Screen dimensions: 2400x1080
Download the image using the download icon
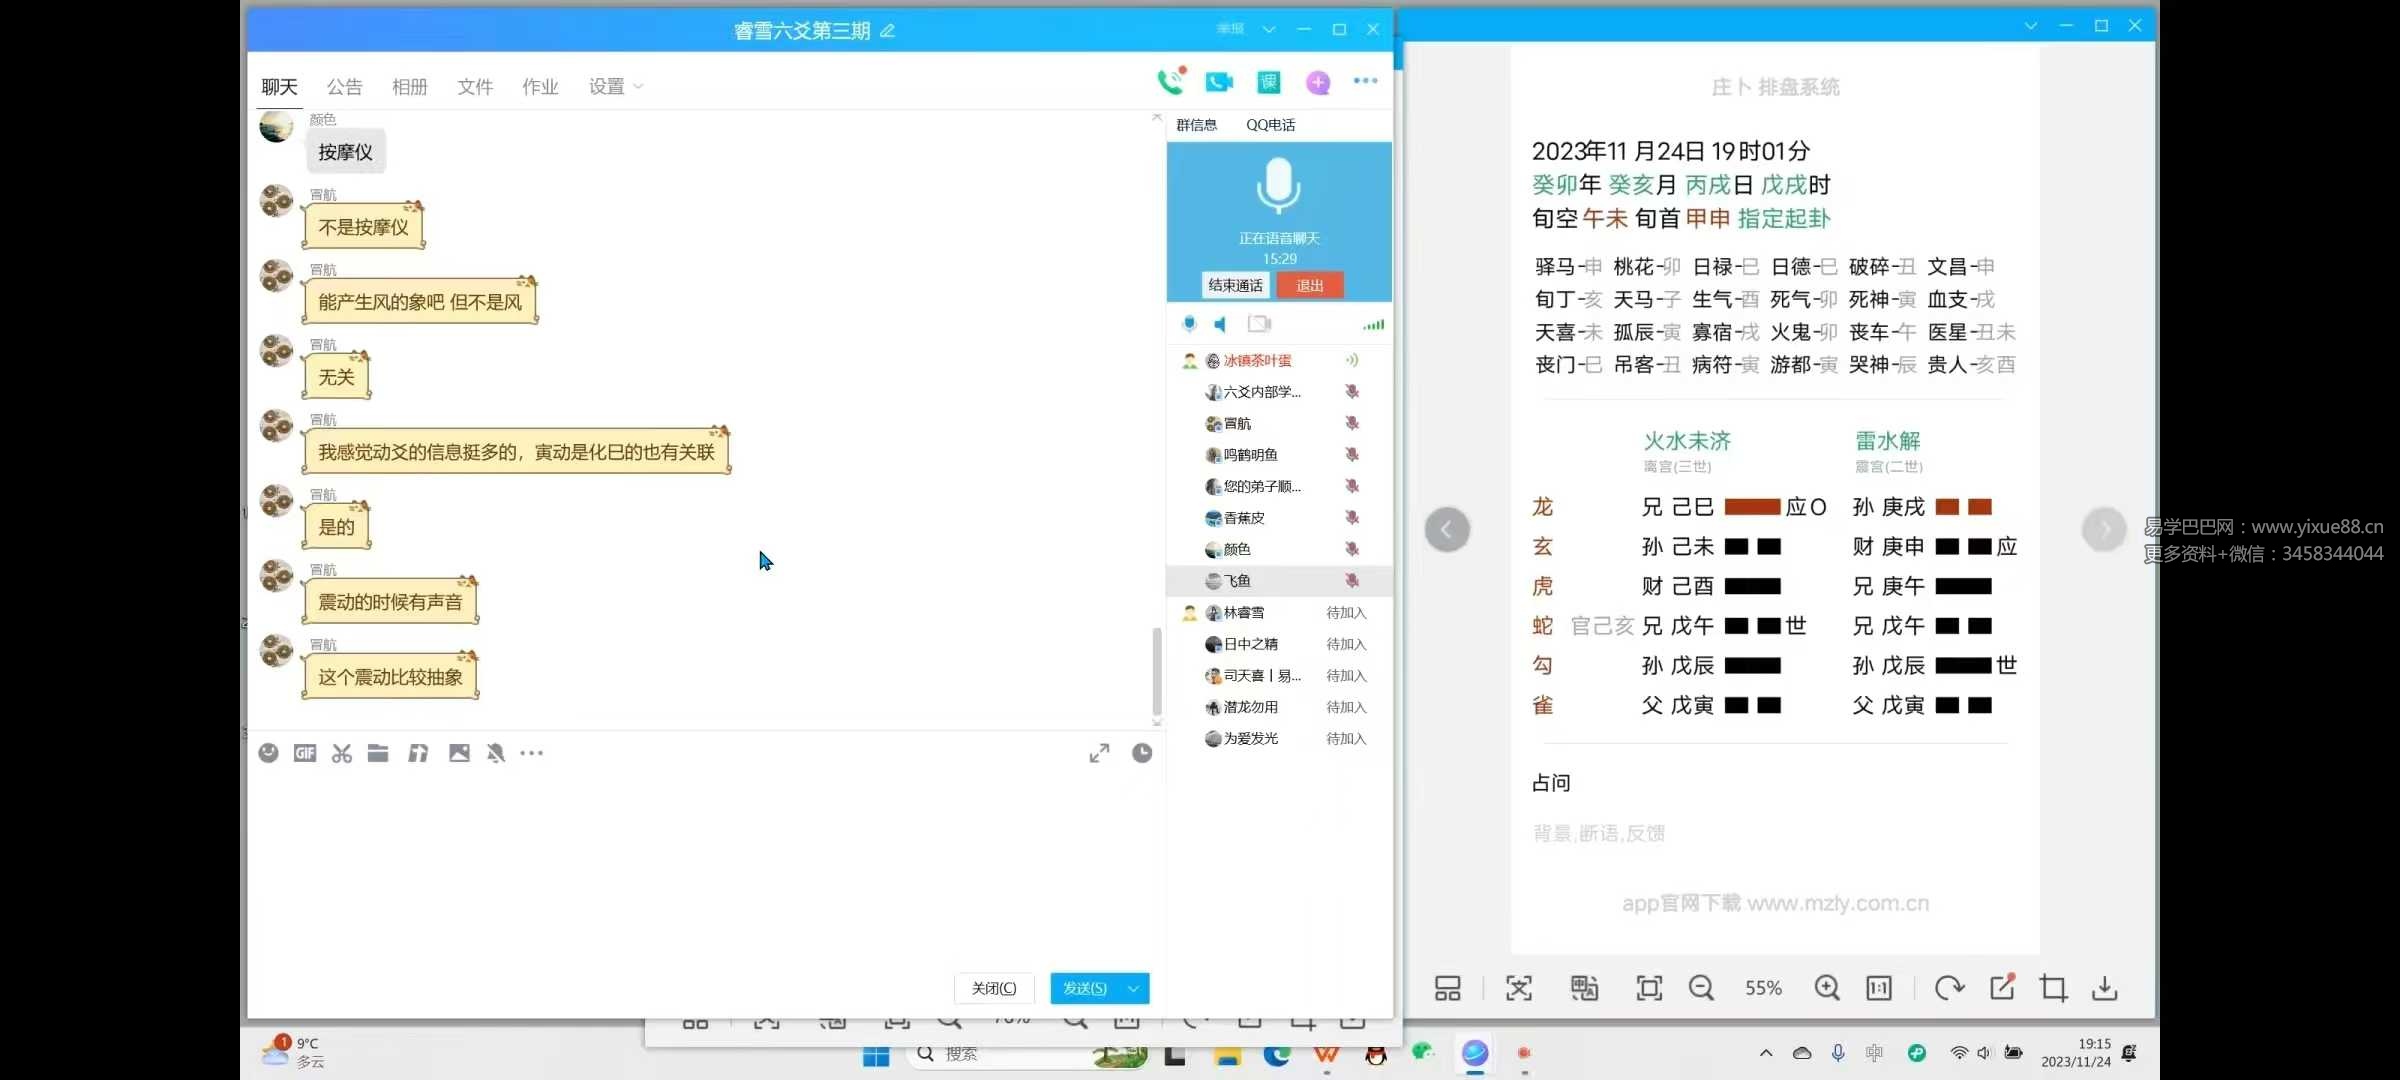point(2105,988)
